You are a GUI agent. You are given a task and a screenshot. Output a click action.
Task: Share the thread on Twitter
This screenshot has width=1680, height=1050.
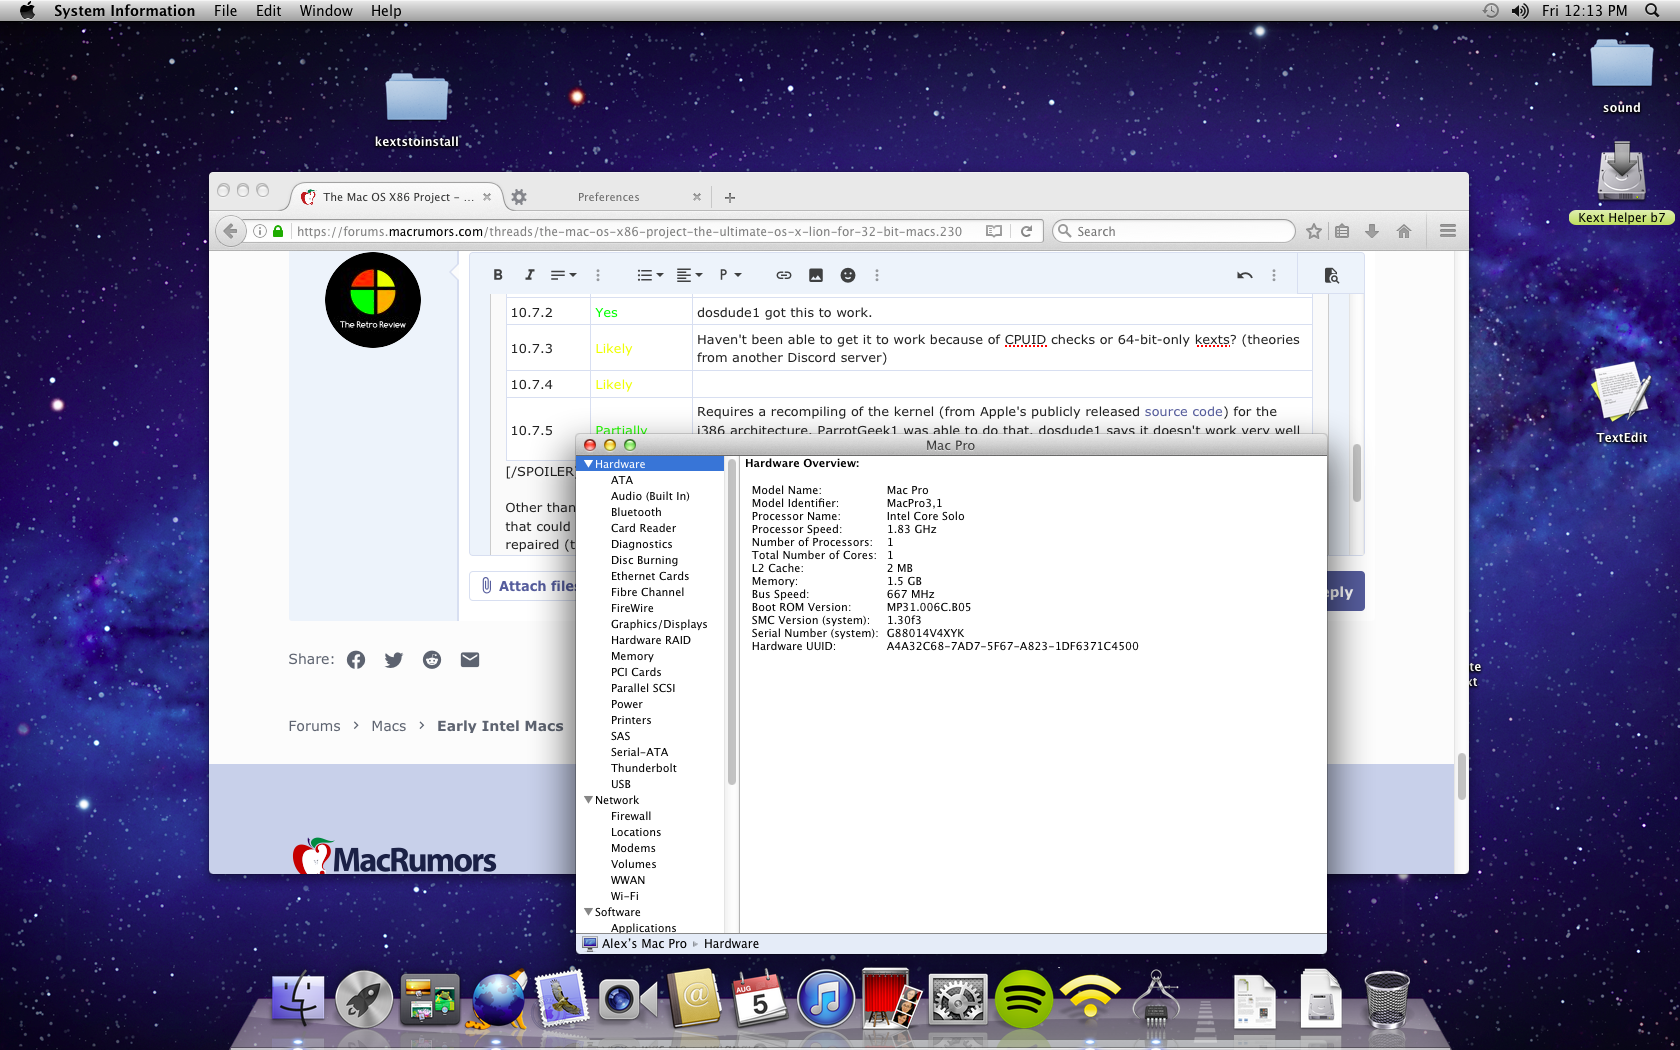point(394,660)
